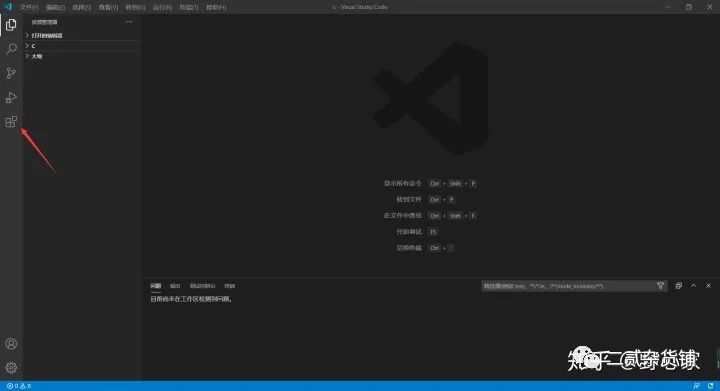
Task: Click the Start Debugging F5 hint
Action: click(x=417, y=232)
